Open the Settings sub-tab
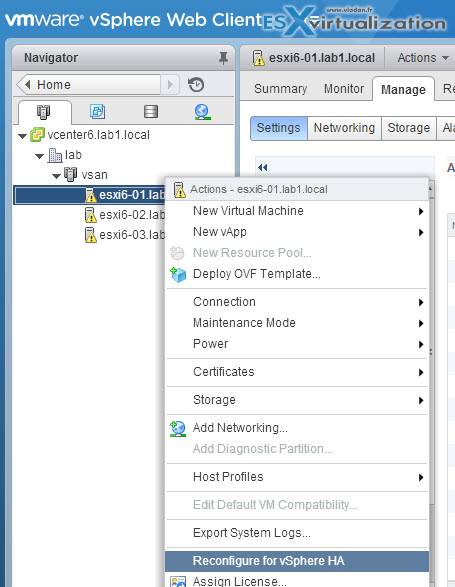 coord(279,128)
